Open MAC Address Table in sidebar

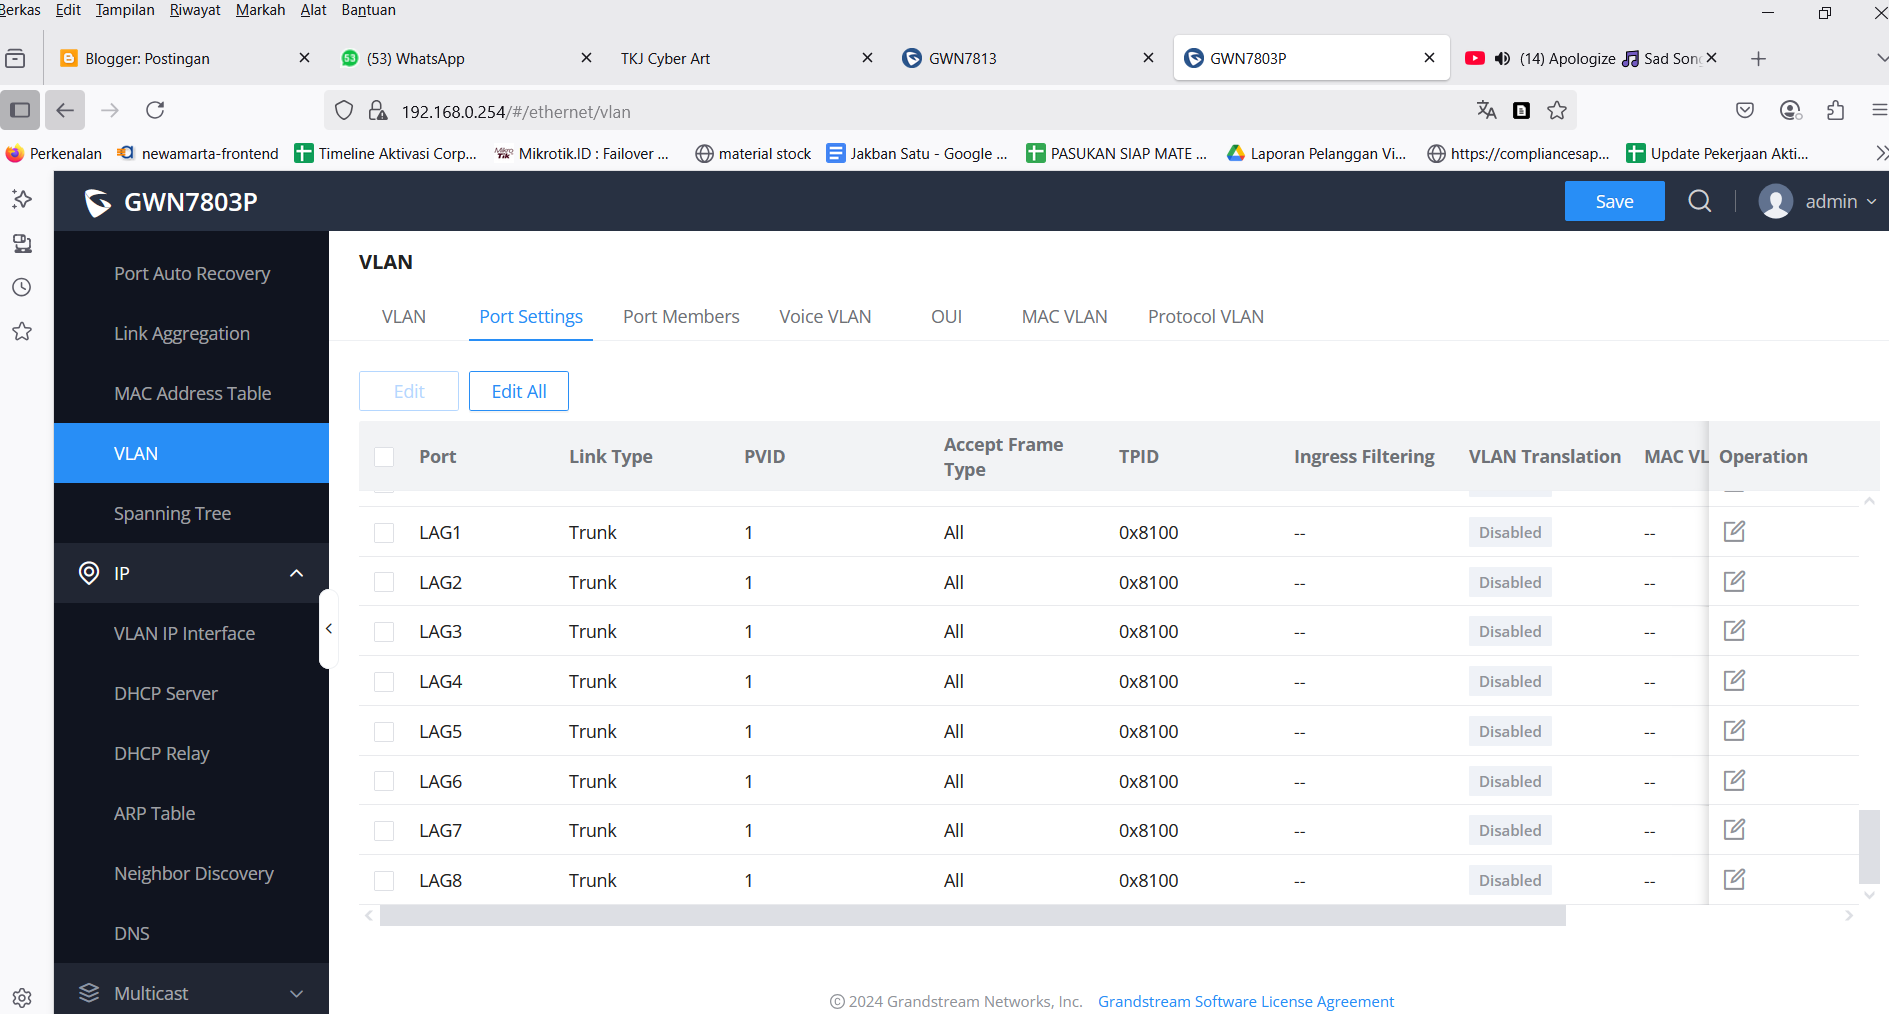click(x=191, y=393)
